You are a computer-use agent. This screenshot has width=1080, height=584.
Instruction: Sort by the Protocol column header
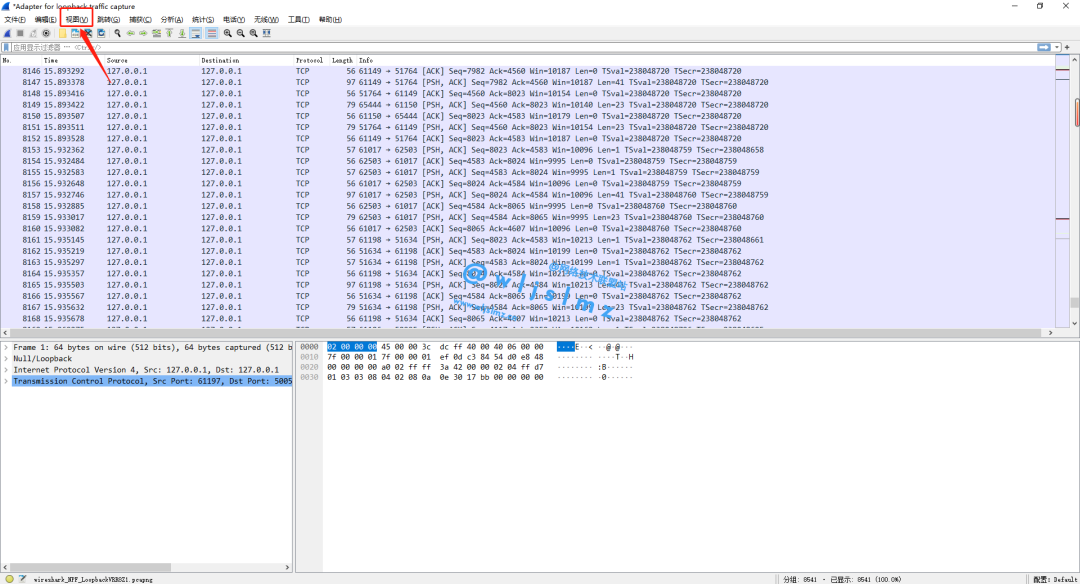tap(311, 61)
